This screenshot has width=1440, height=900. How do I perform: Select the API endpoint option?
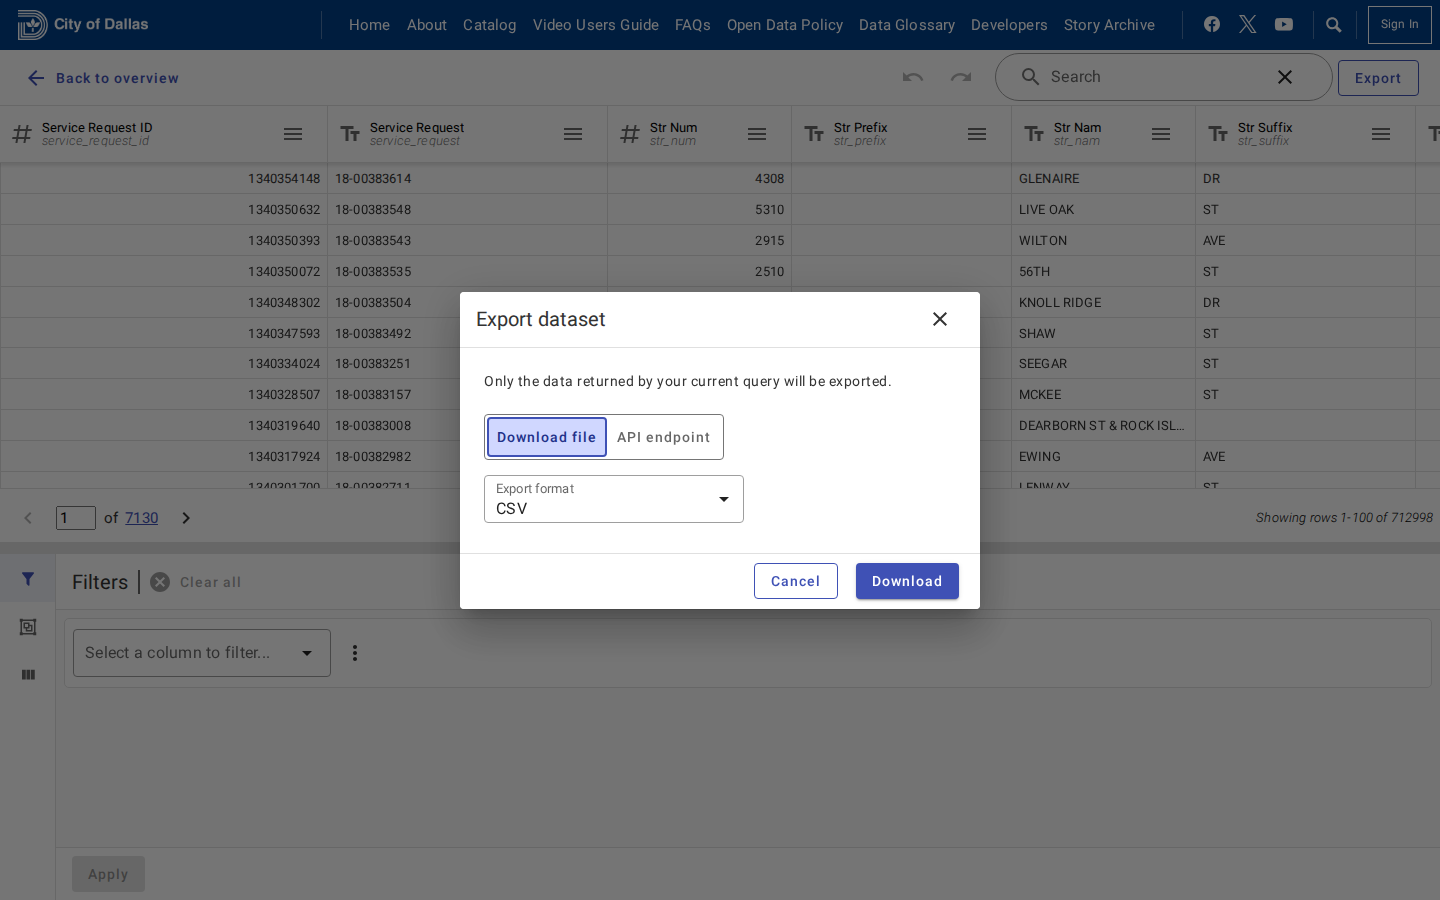coord(664,437)
